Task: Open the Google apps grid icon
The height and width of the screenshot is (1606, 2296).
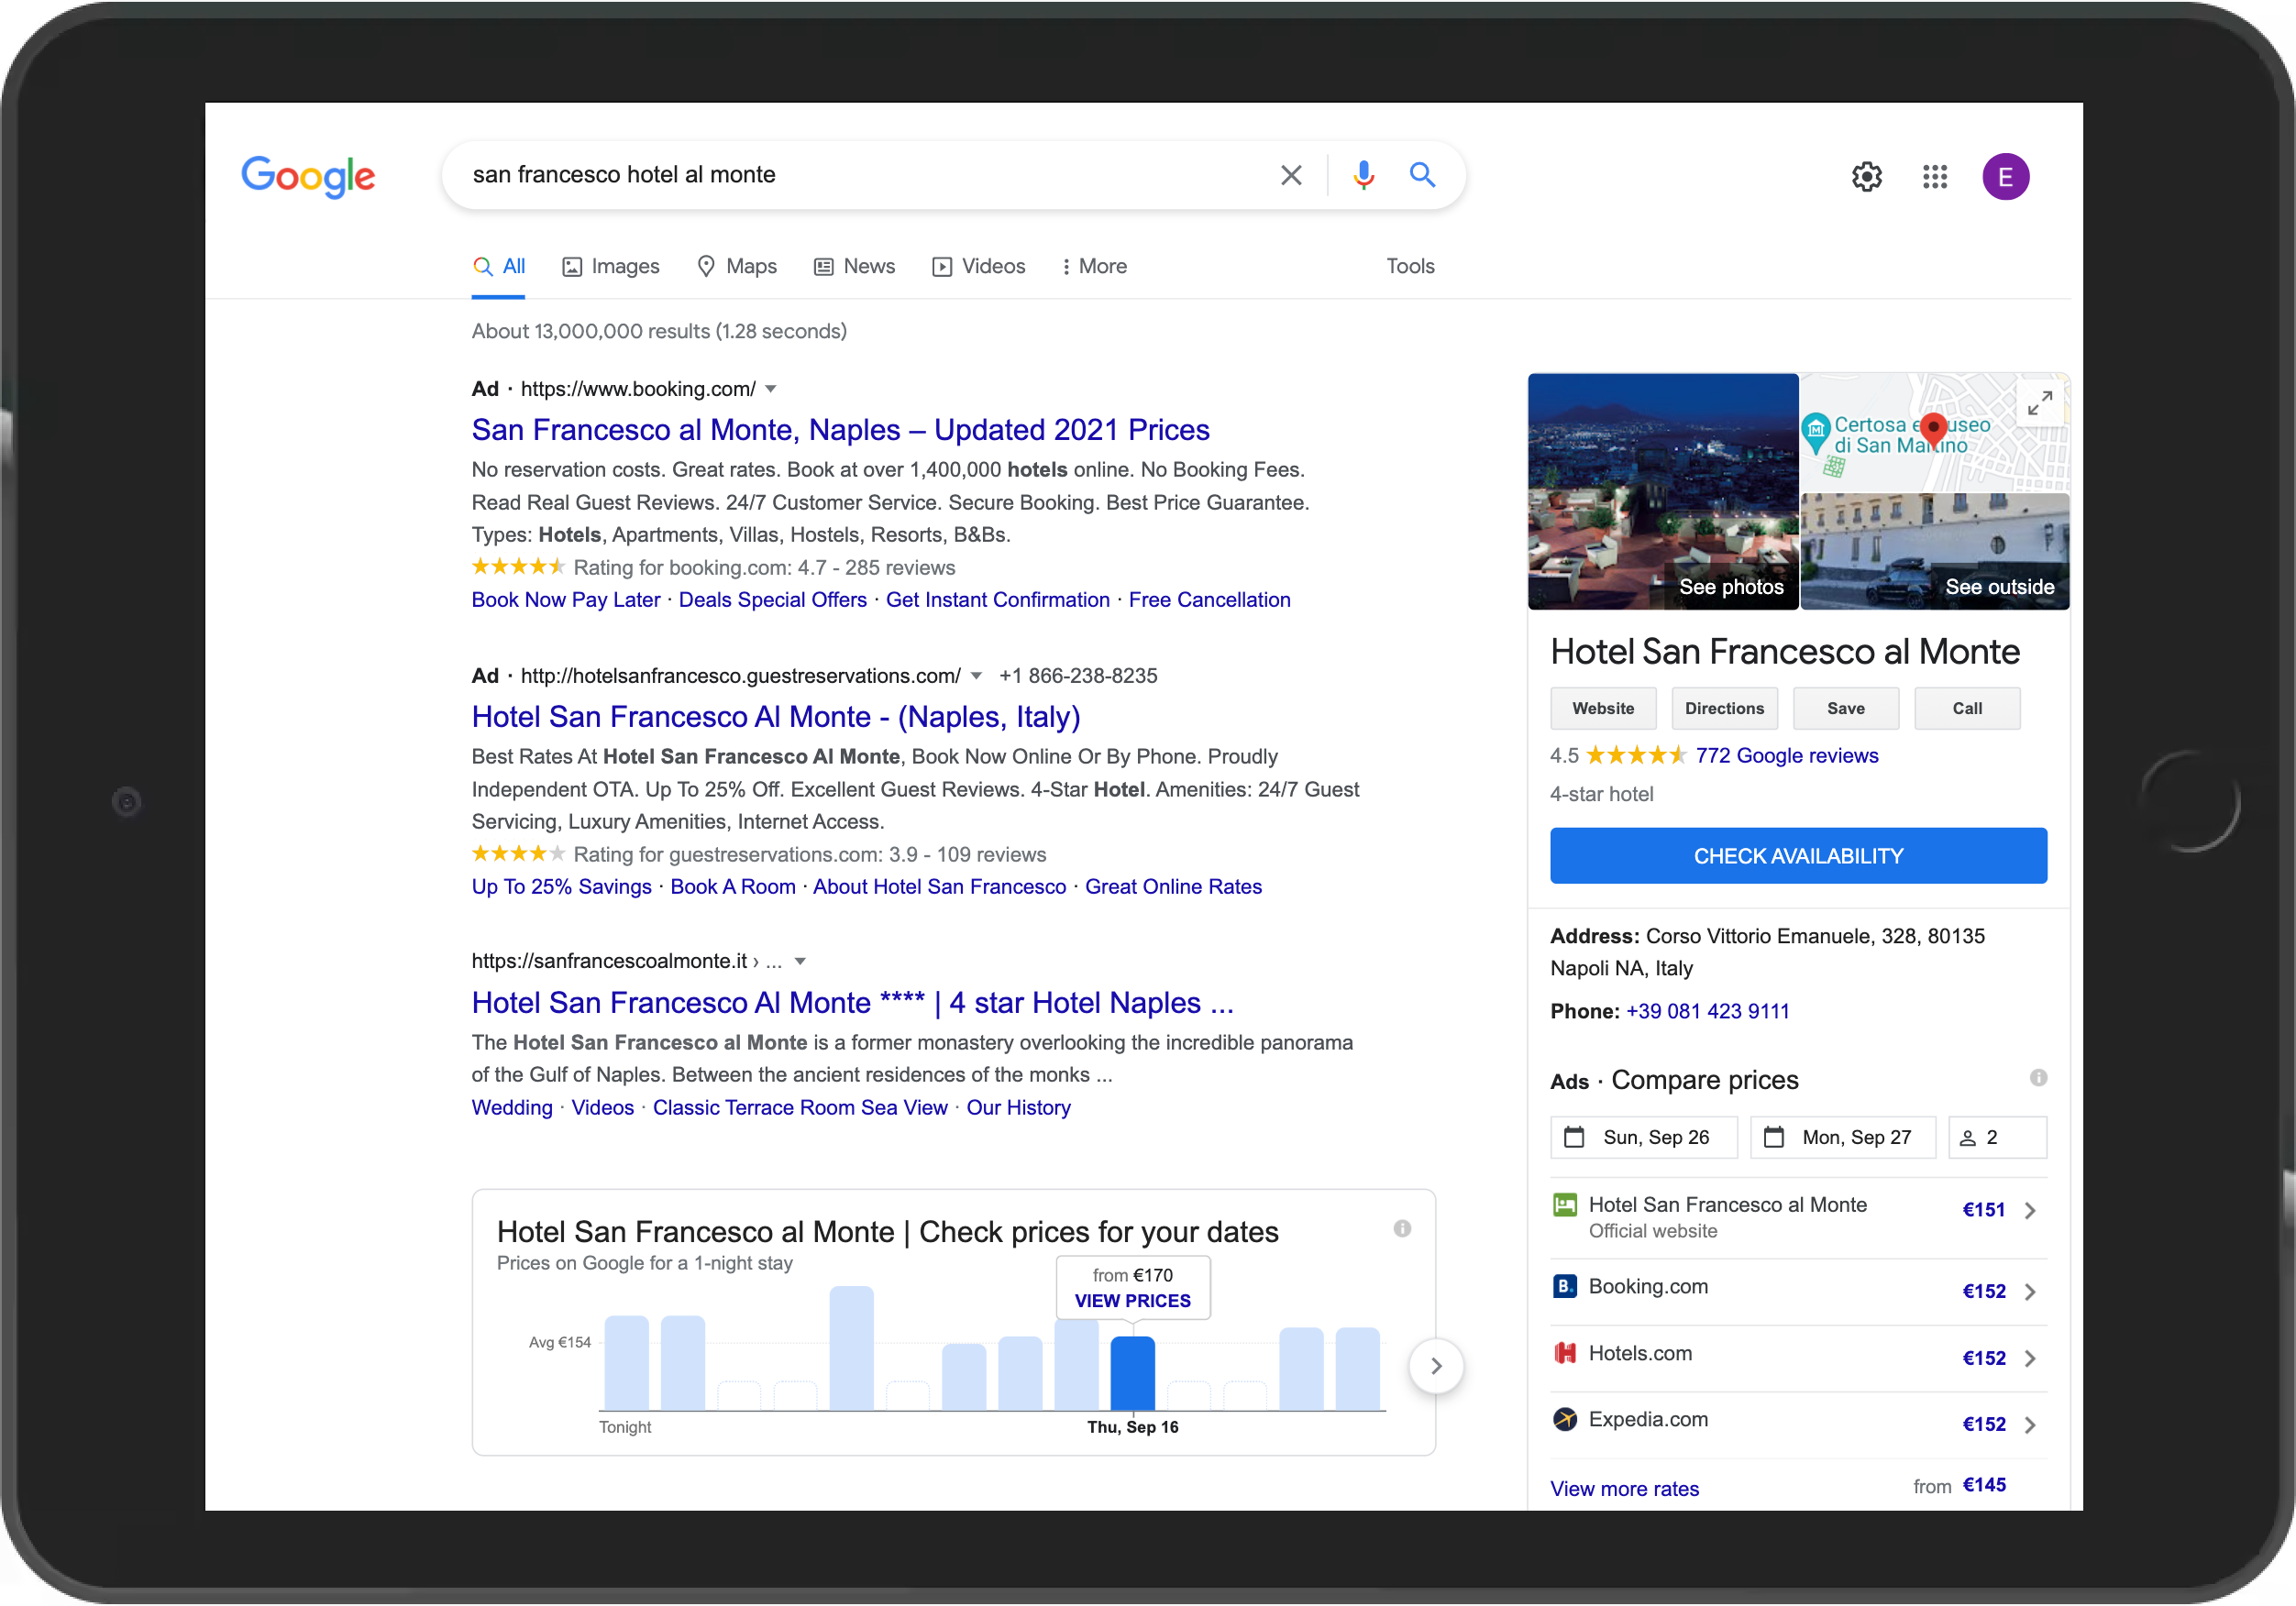Action: [1934, 177]
